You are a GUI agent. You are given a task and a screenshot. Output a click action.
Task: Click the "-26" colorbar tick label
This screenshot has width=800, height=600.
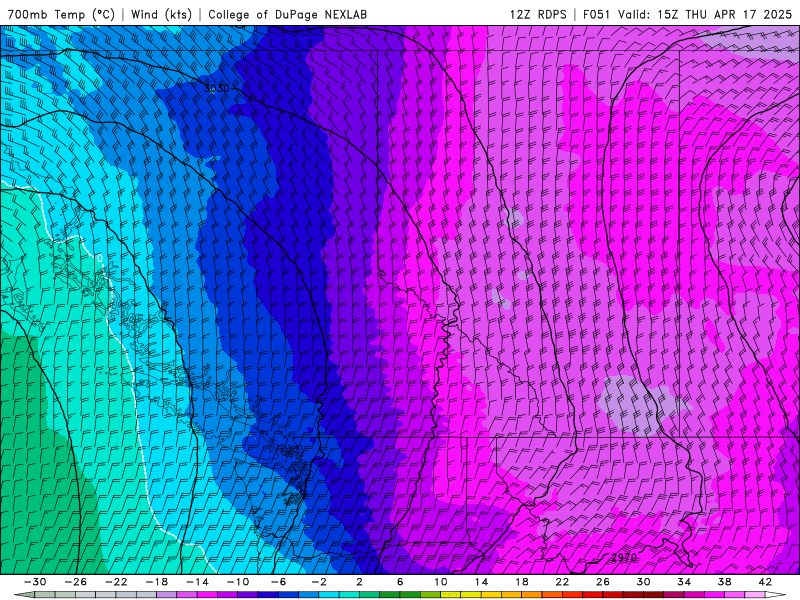76,582
